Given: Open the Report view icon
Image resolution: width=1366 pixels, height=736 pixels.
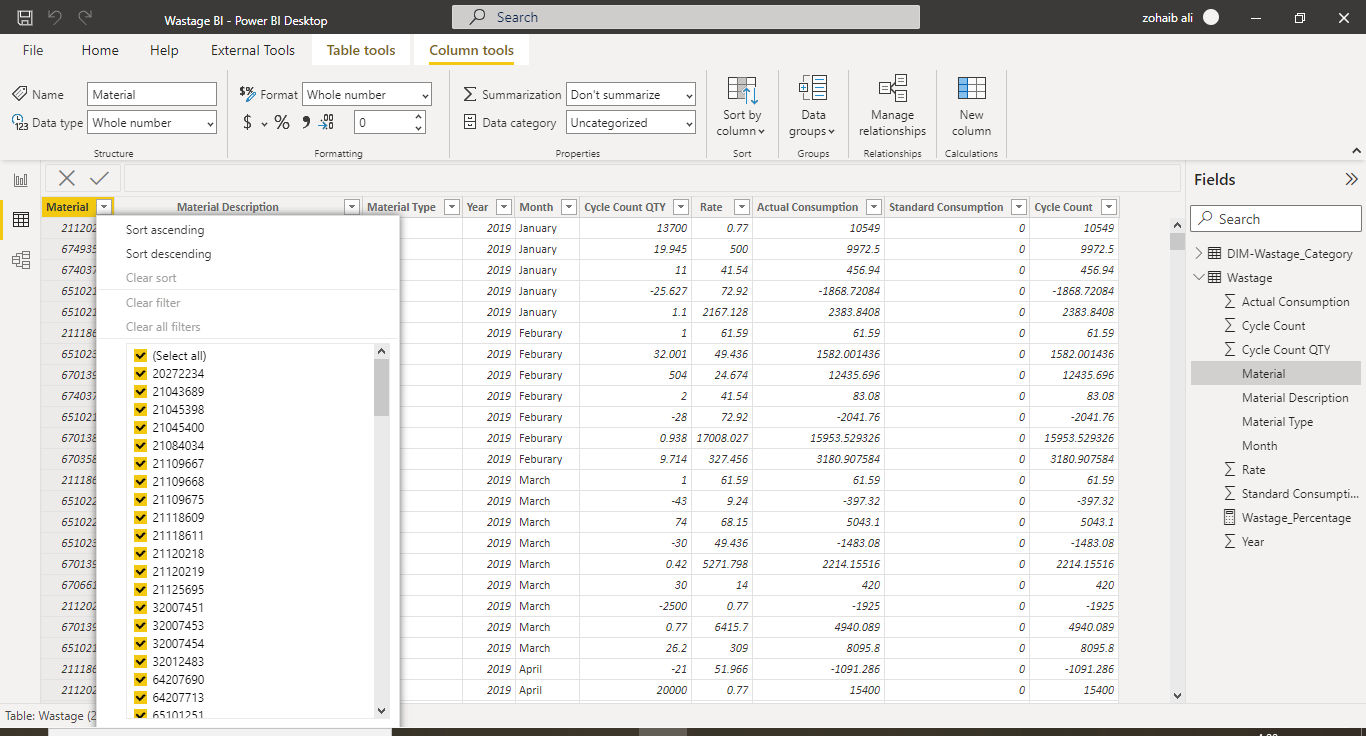Looking at the screenshot, I should tap(20, 180).
